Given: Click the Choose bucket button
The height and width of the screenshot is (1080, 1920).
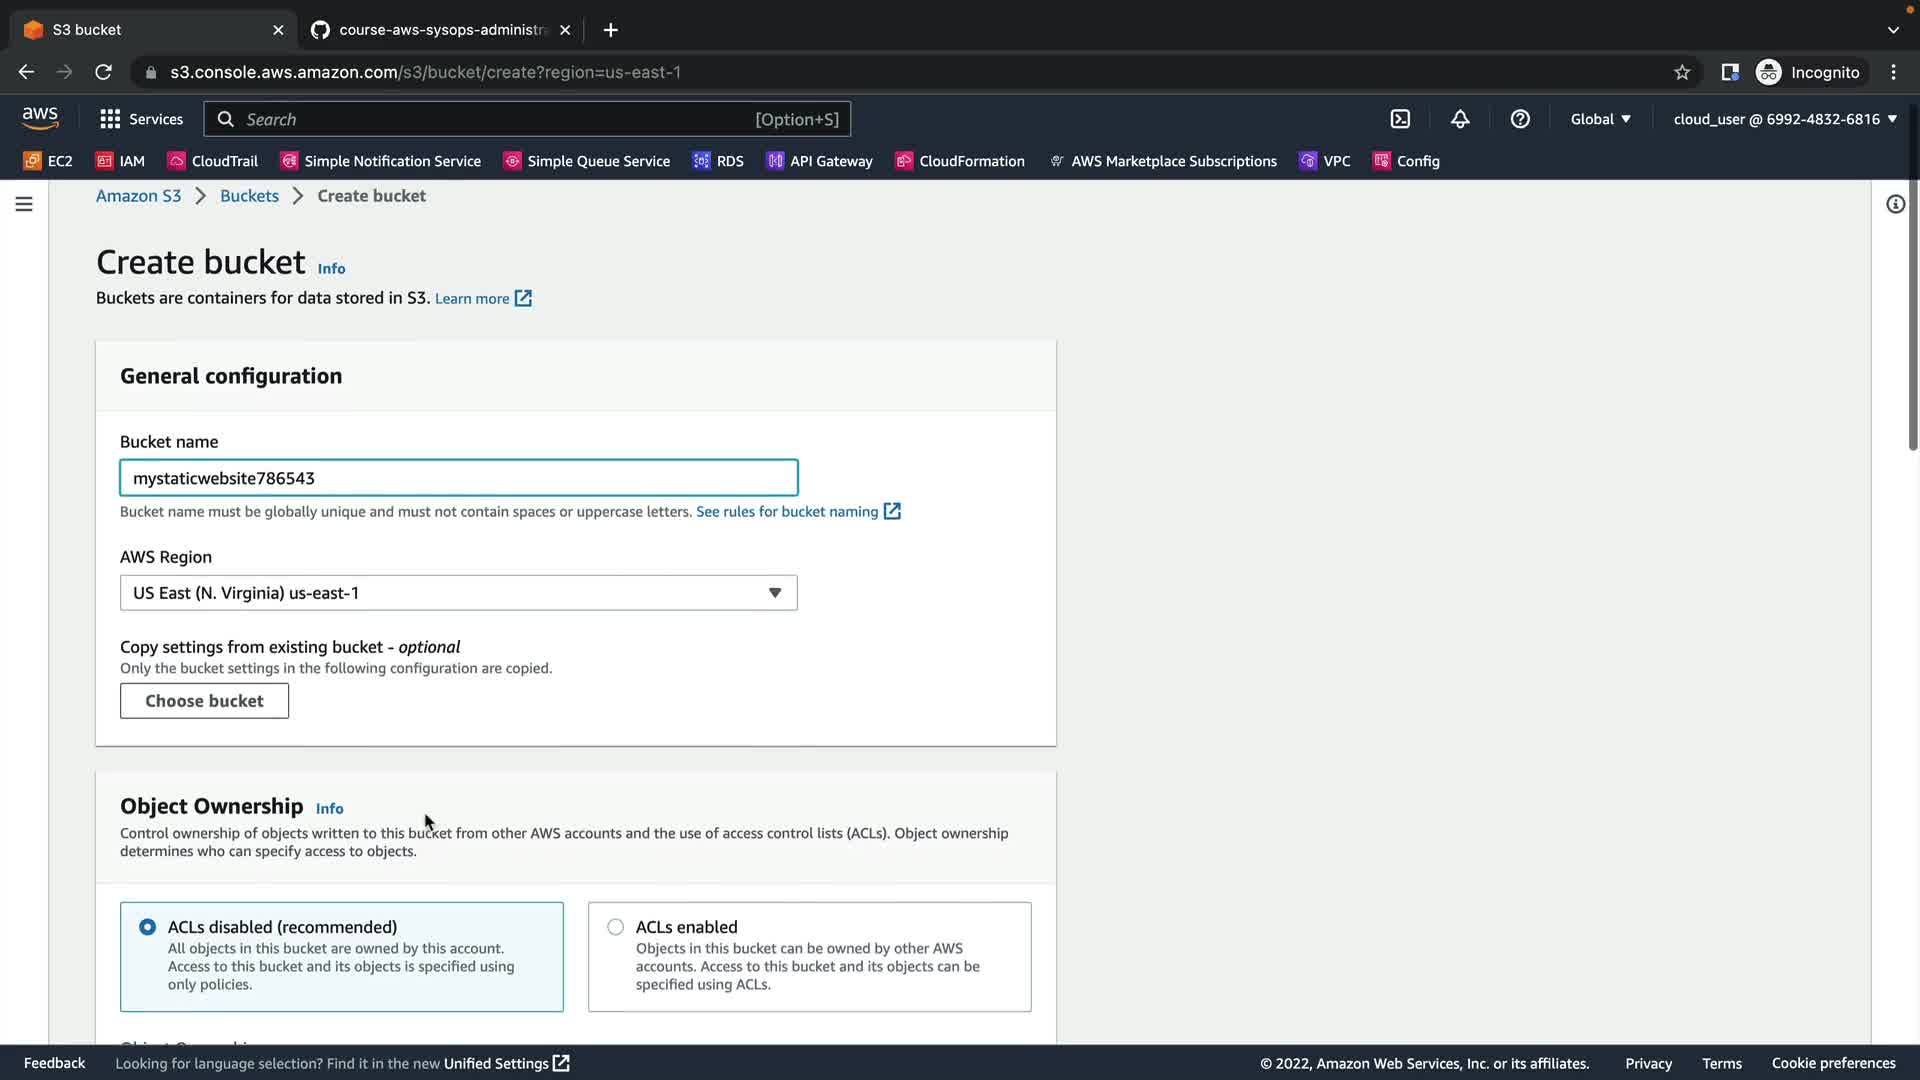Looking at the screenshot, I should coord(204,701).
